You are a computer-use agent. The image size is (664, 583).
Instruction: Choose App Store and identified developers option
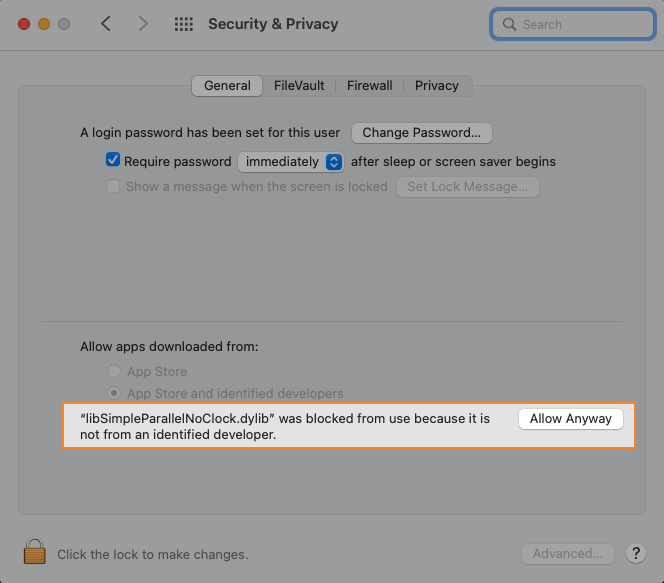115,394
